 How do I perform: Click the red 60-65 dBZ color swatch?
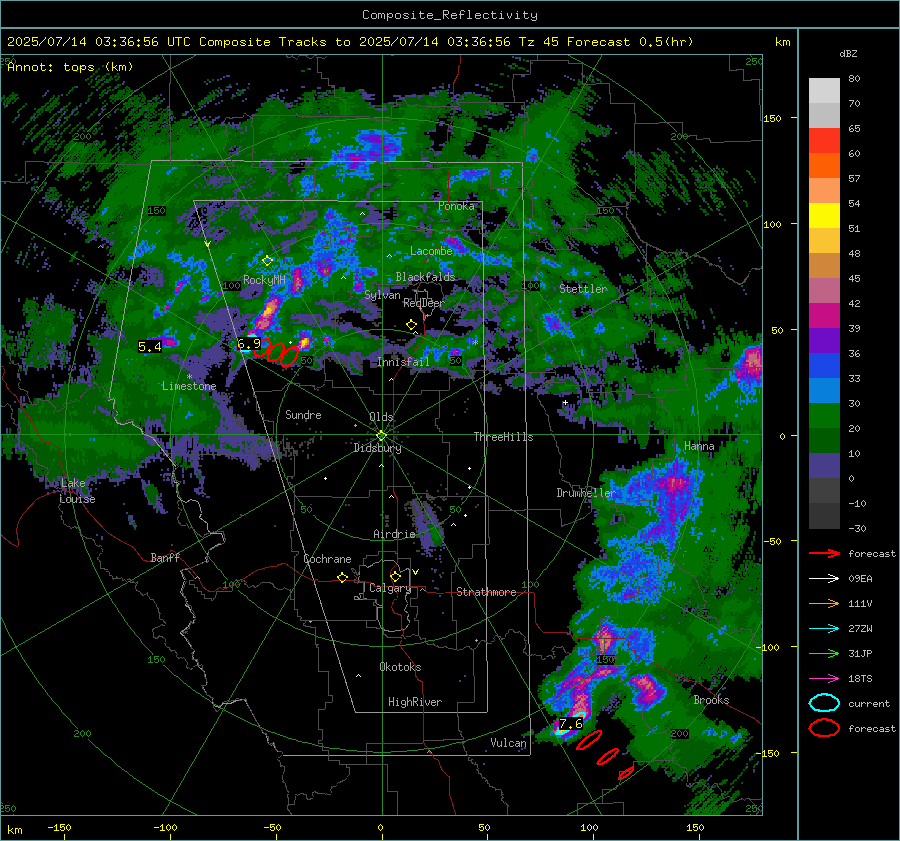coord(824,141)
